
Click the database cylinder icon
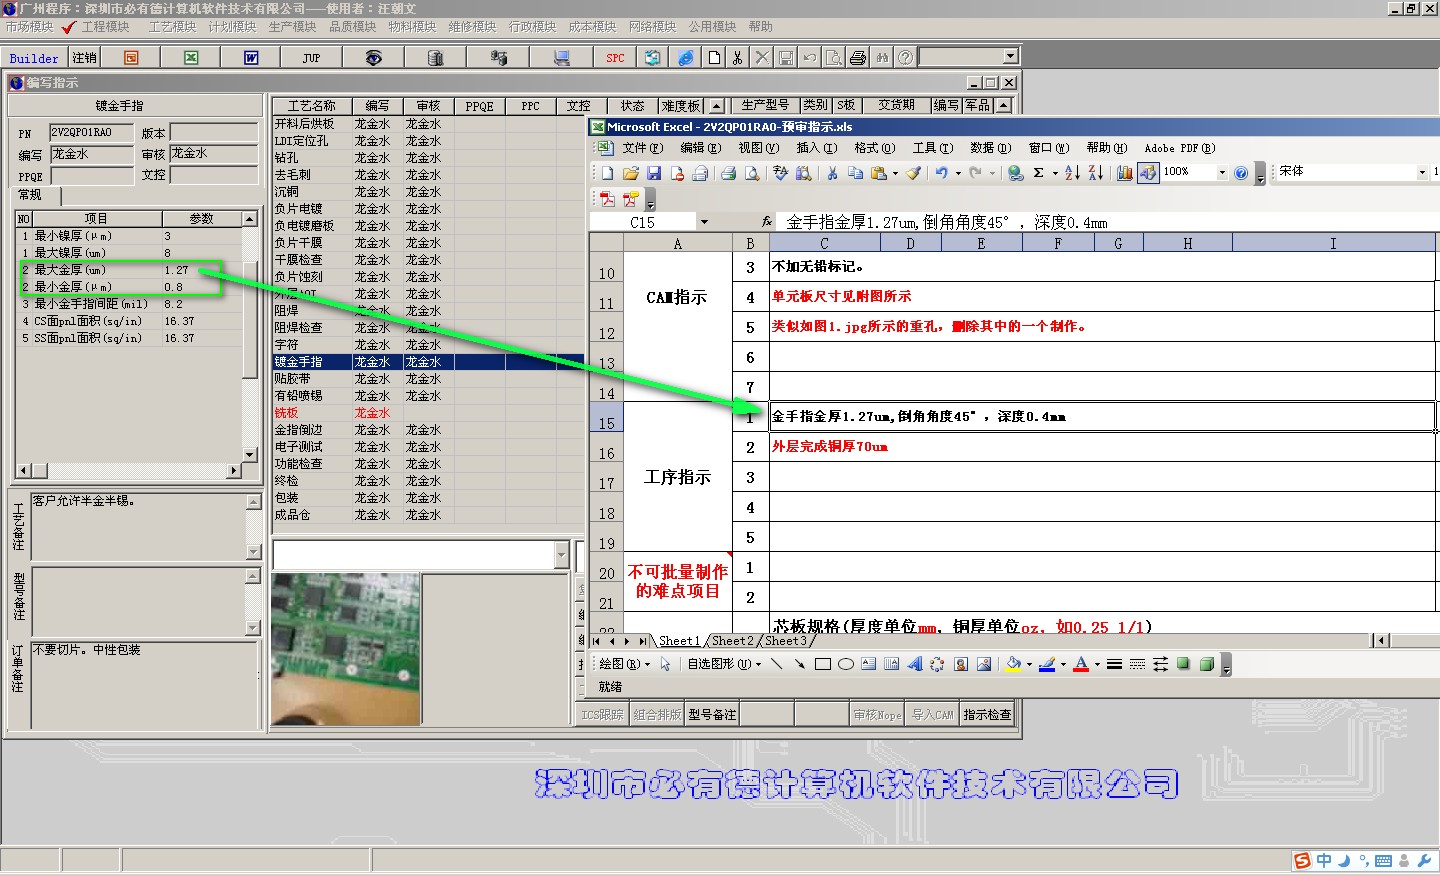pyautogui.click(x=435, y=58)
